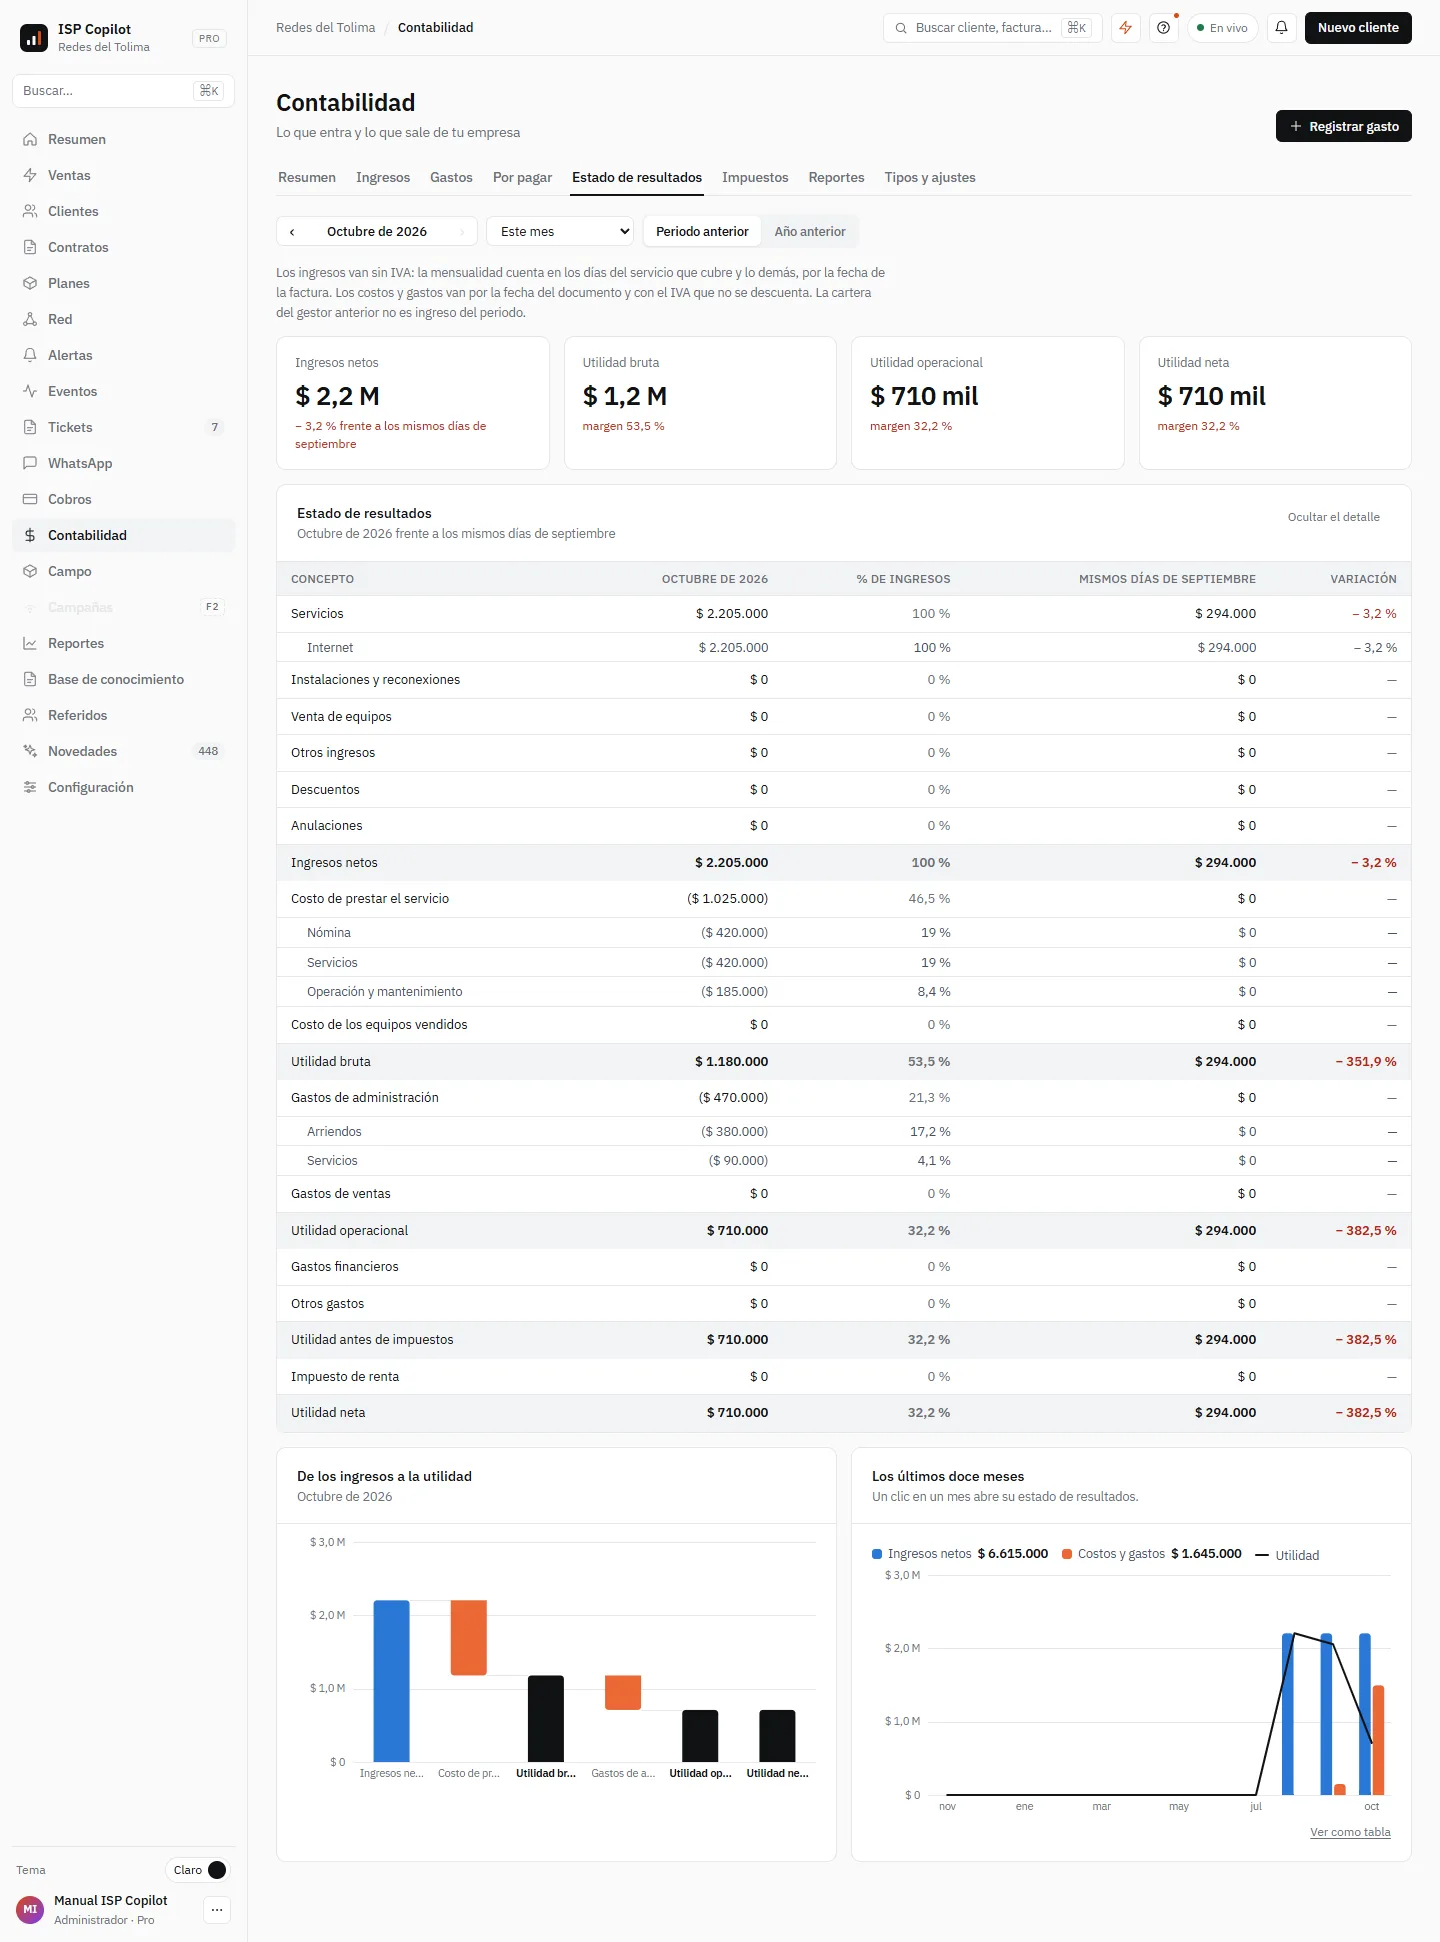The height and width of the screenshot is (1942, 1440).
Task: Open the help question mark icon
Action: click(x=1163, y=28)
